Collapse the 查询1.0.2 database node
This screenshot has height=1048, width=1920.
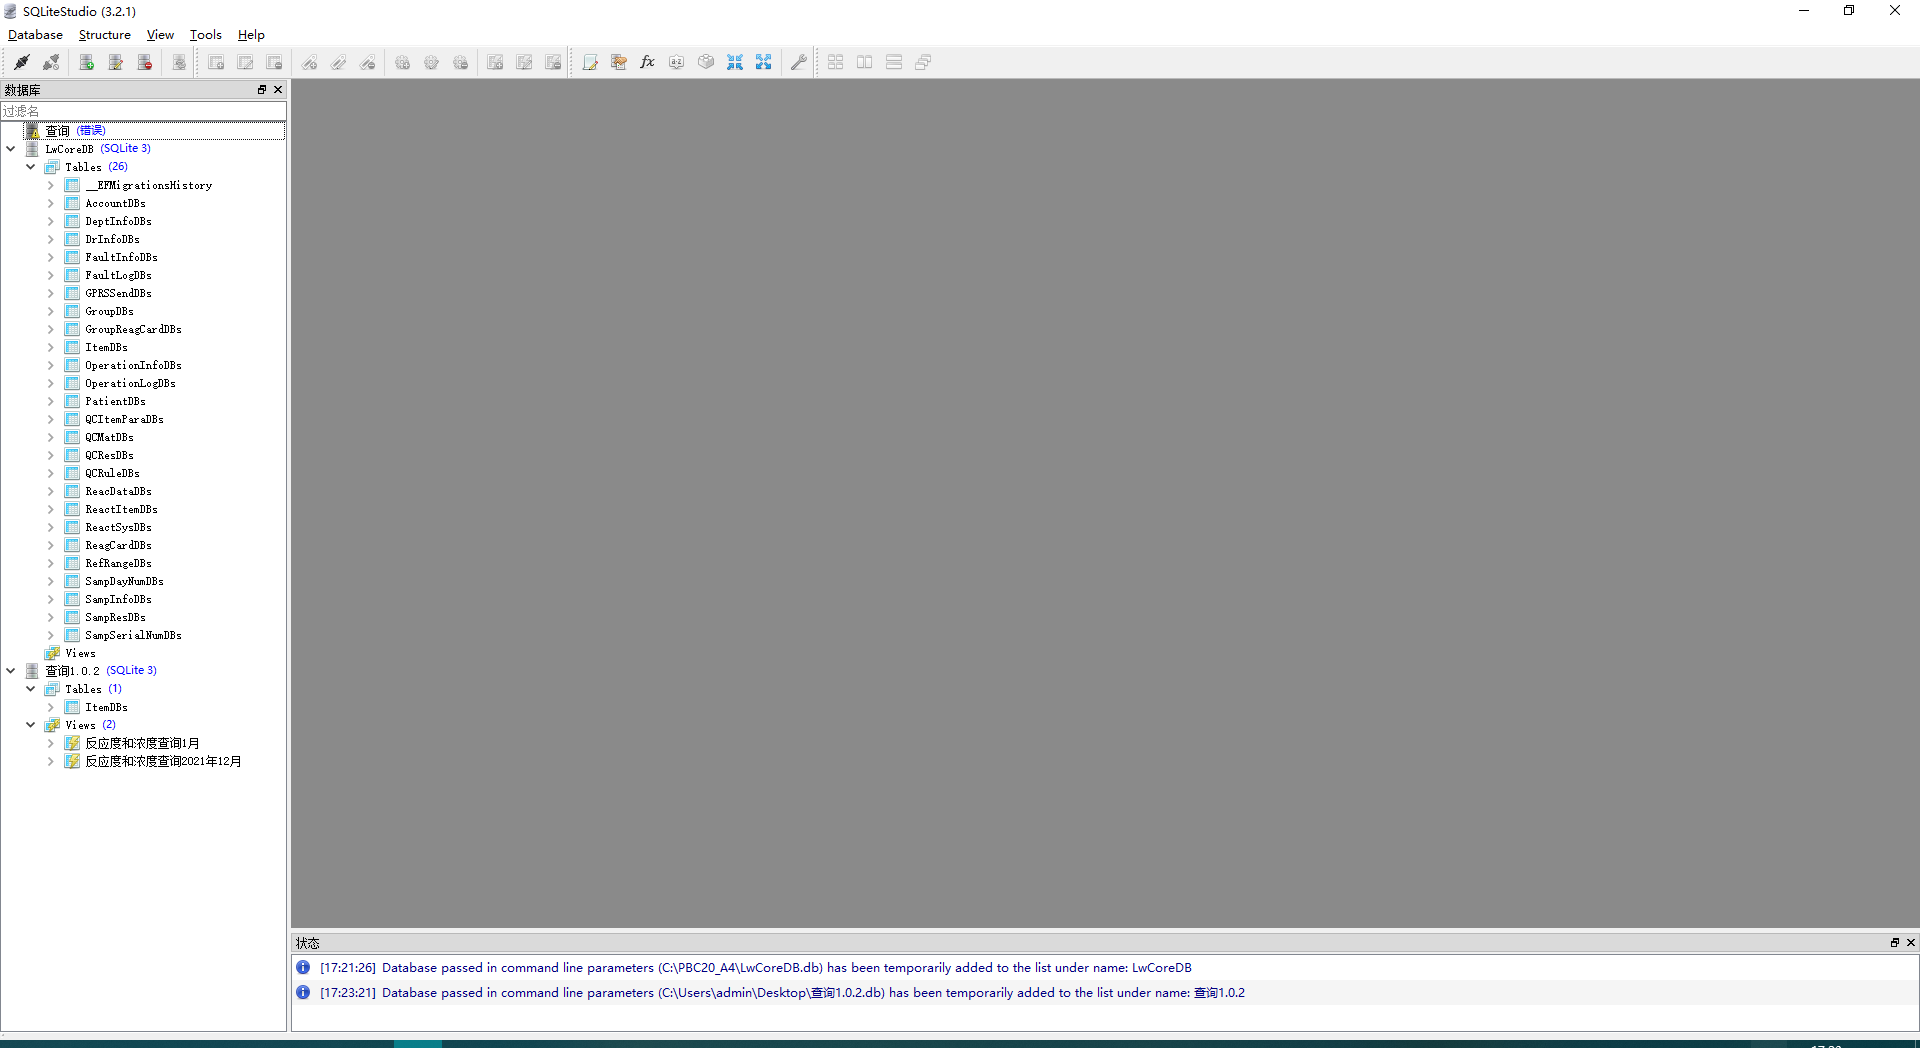click(x=11, y=671)
